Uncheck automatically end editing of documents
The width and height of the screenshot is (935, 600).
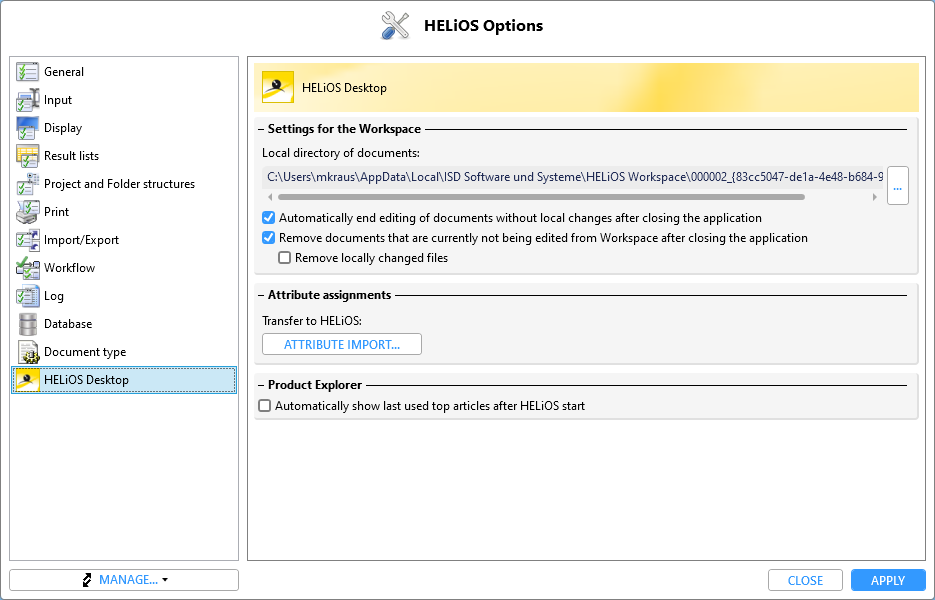tap(268, 218)
